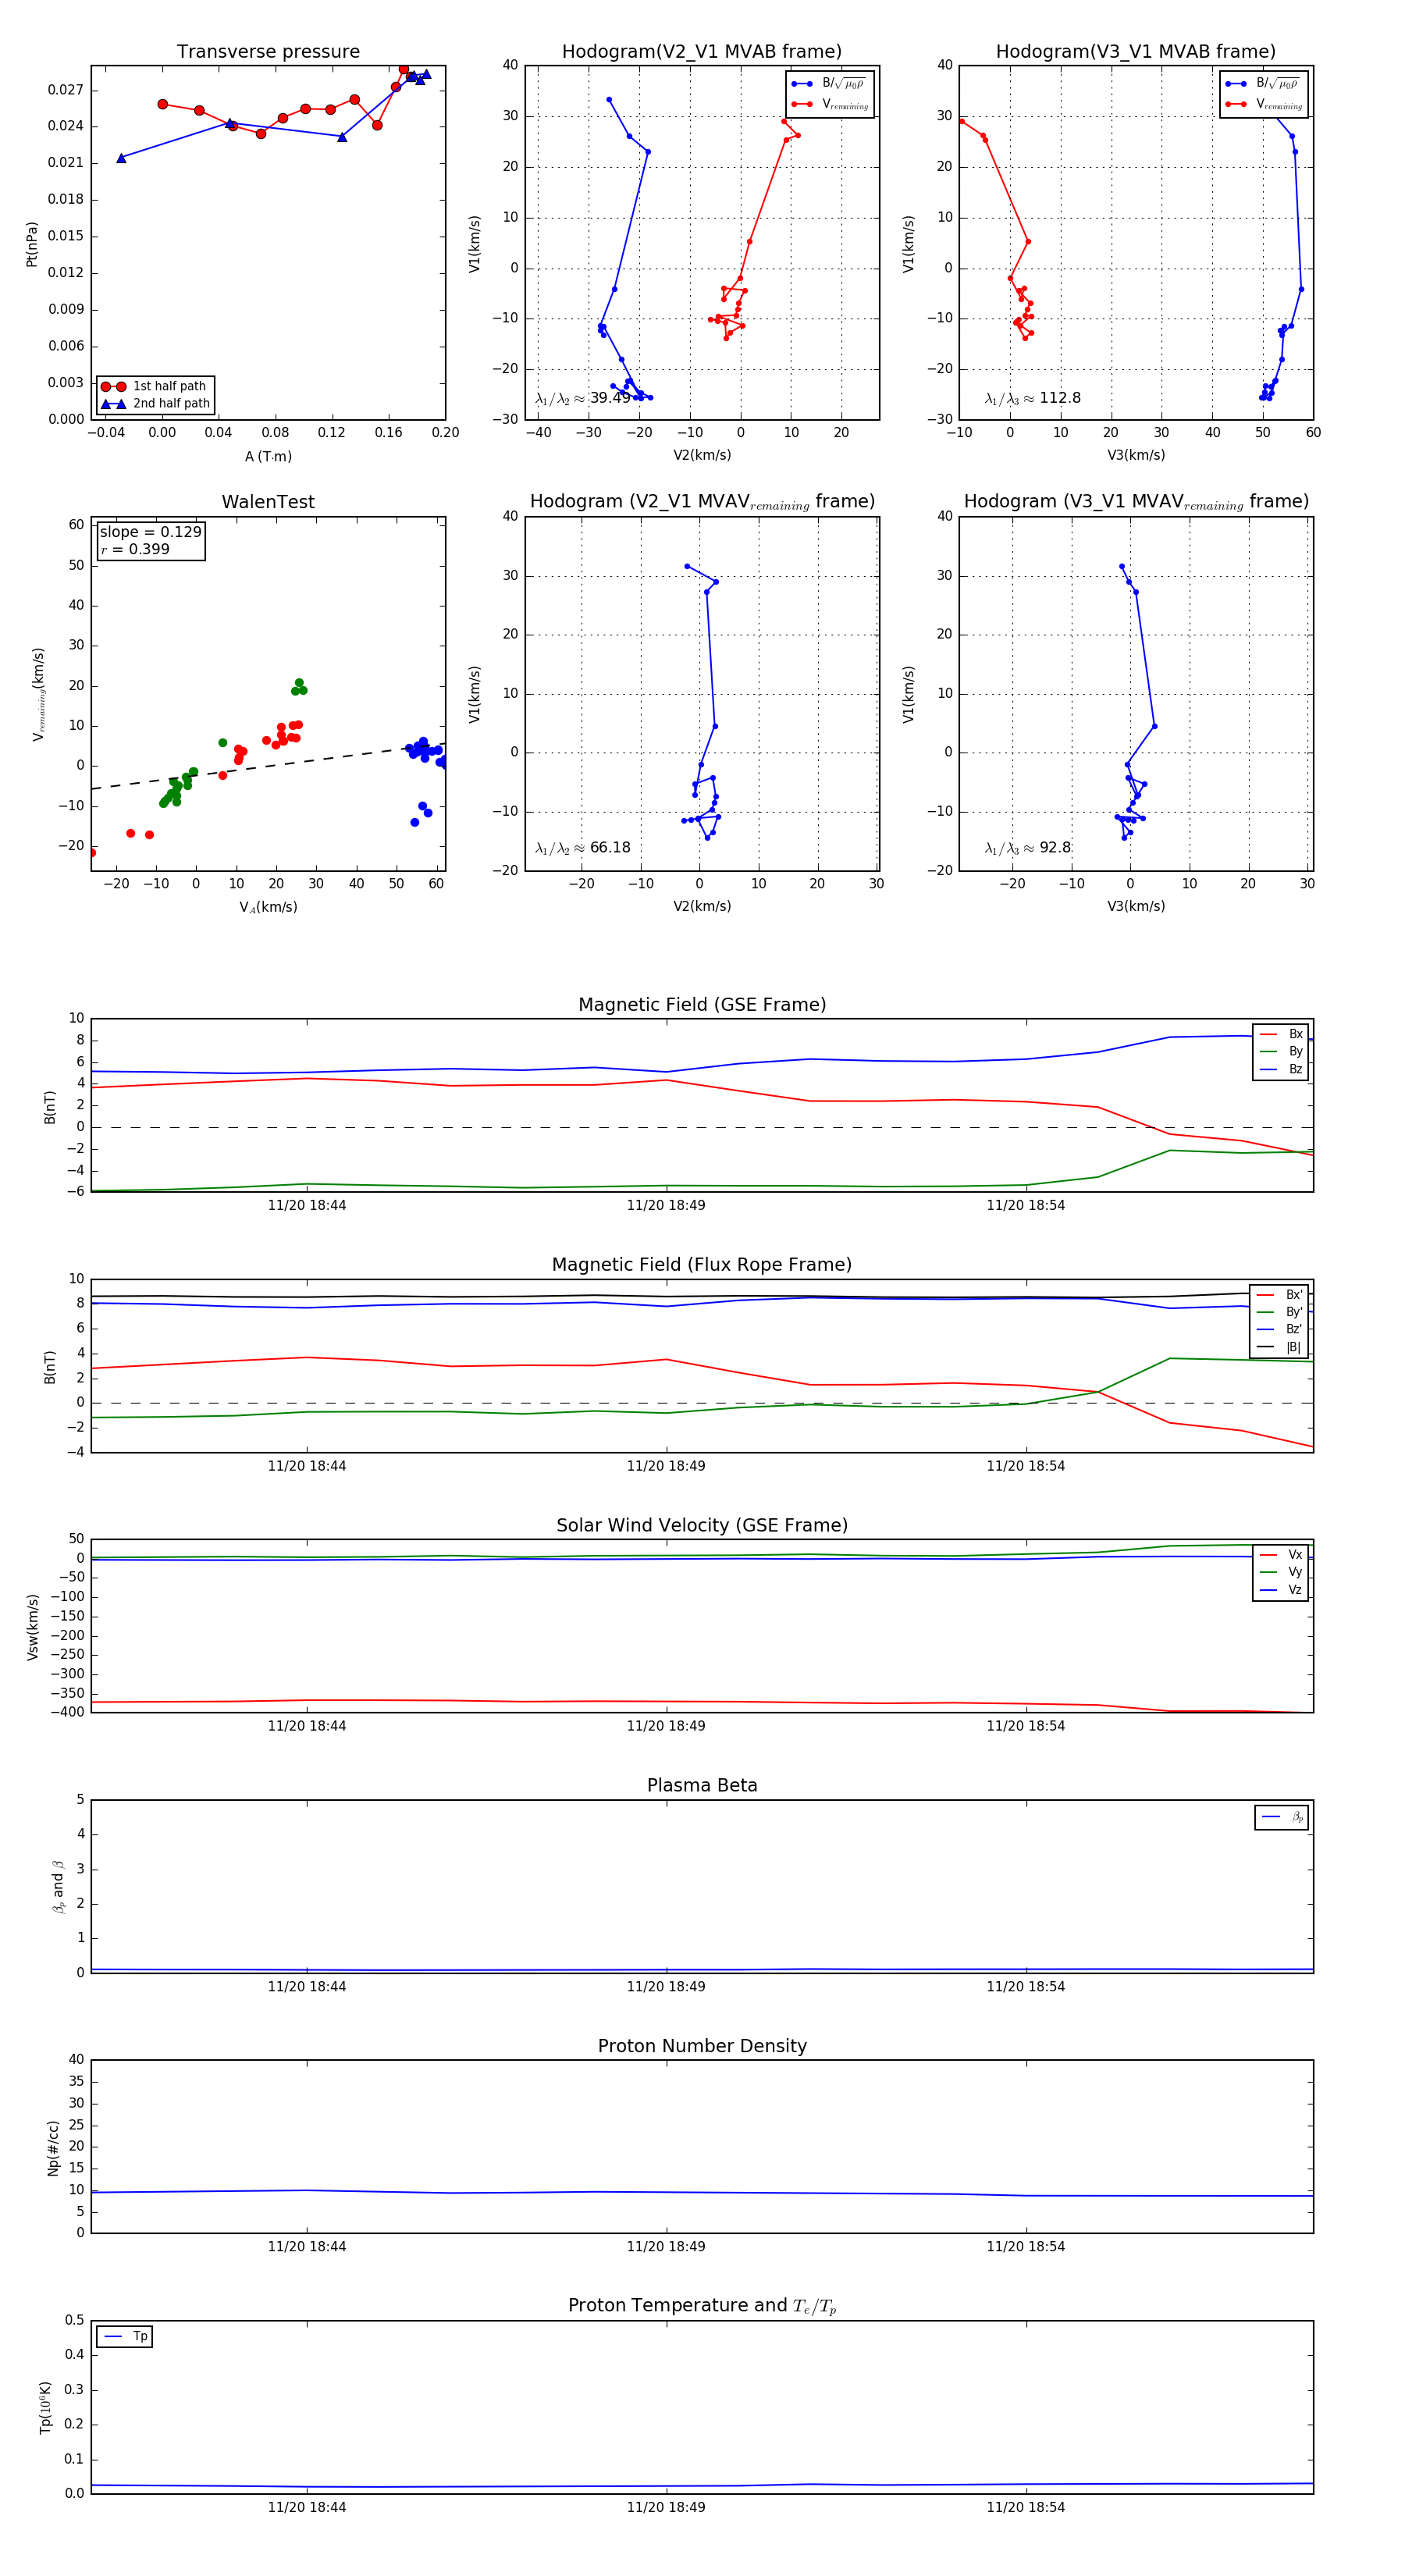The image size is (1405, 2576).
Task: Click the 'Np(#/cc)' y-axis label
Action: (53, 2148)
